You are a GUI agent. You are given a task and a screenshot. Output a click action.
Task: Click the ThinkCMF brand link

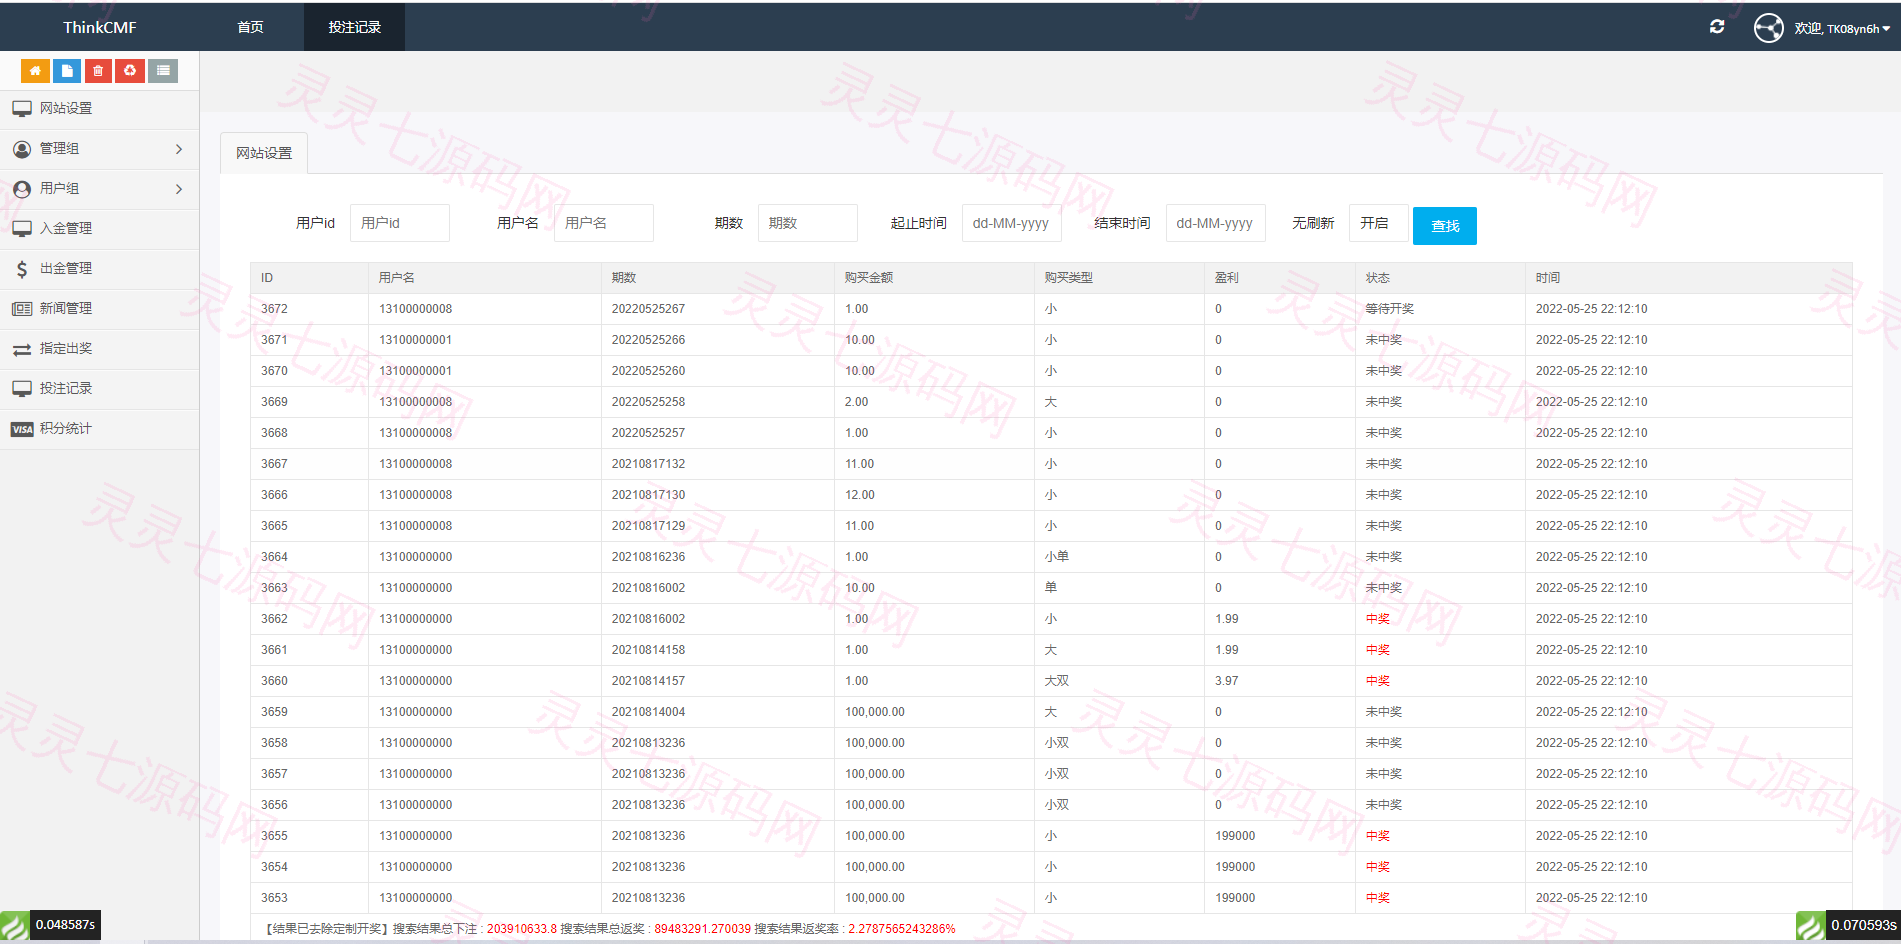pos(100,27)
